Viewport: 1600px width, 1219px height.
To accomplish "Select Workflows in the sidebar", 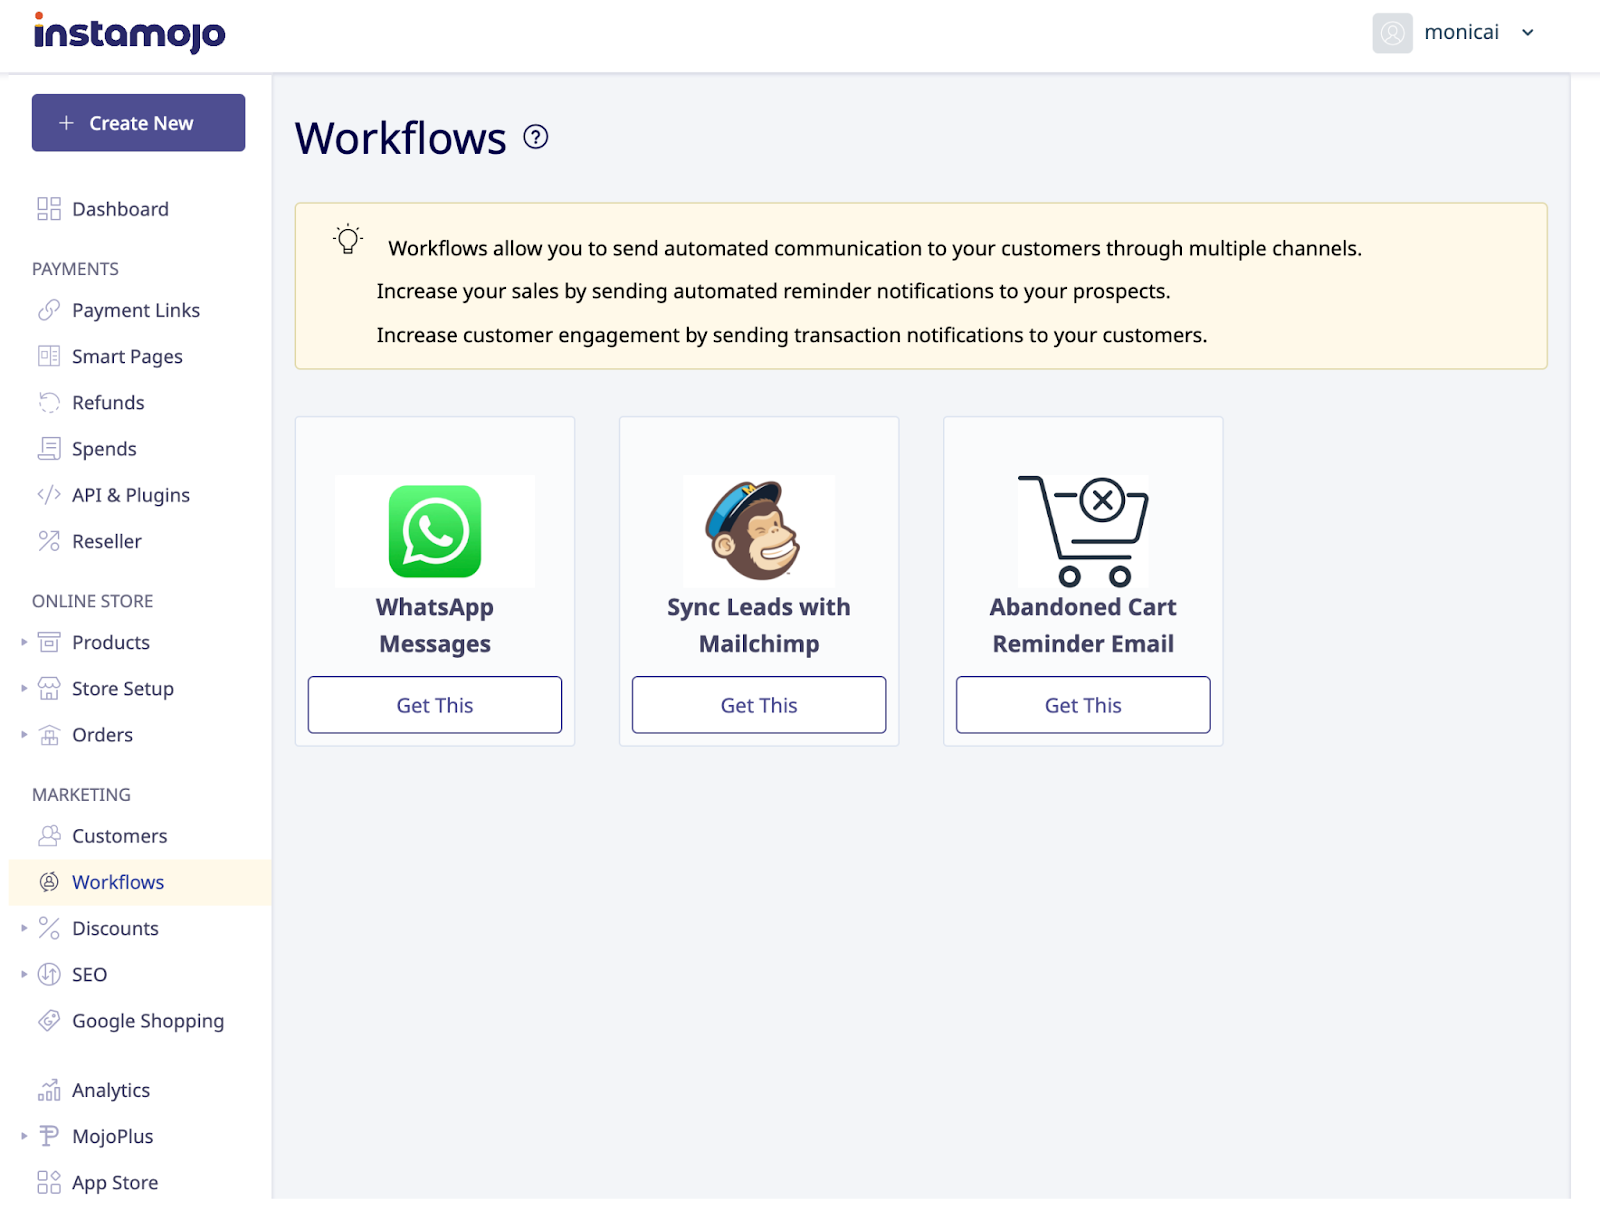I will (118, 882).
